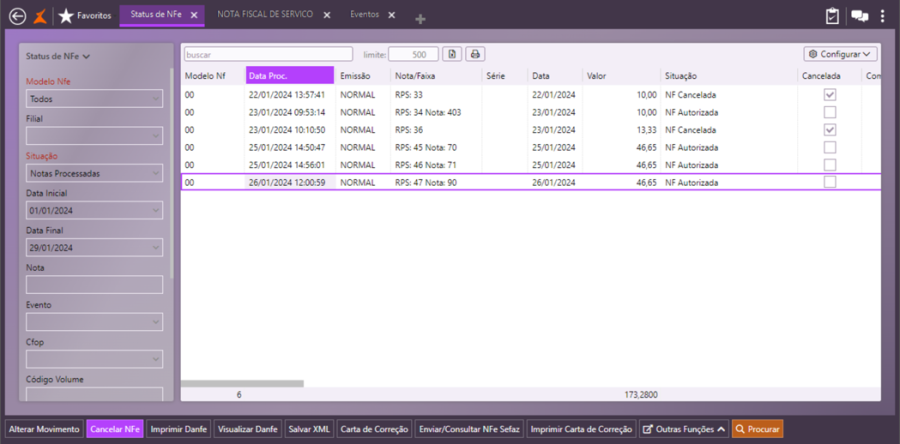This screenshot has height=444, width=900.
Task: Open the Configurar dropdown
Action: (x=840, y=54)
